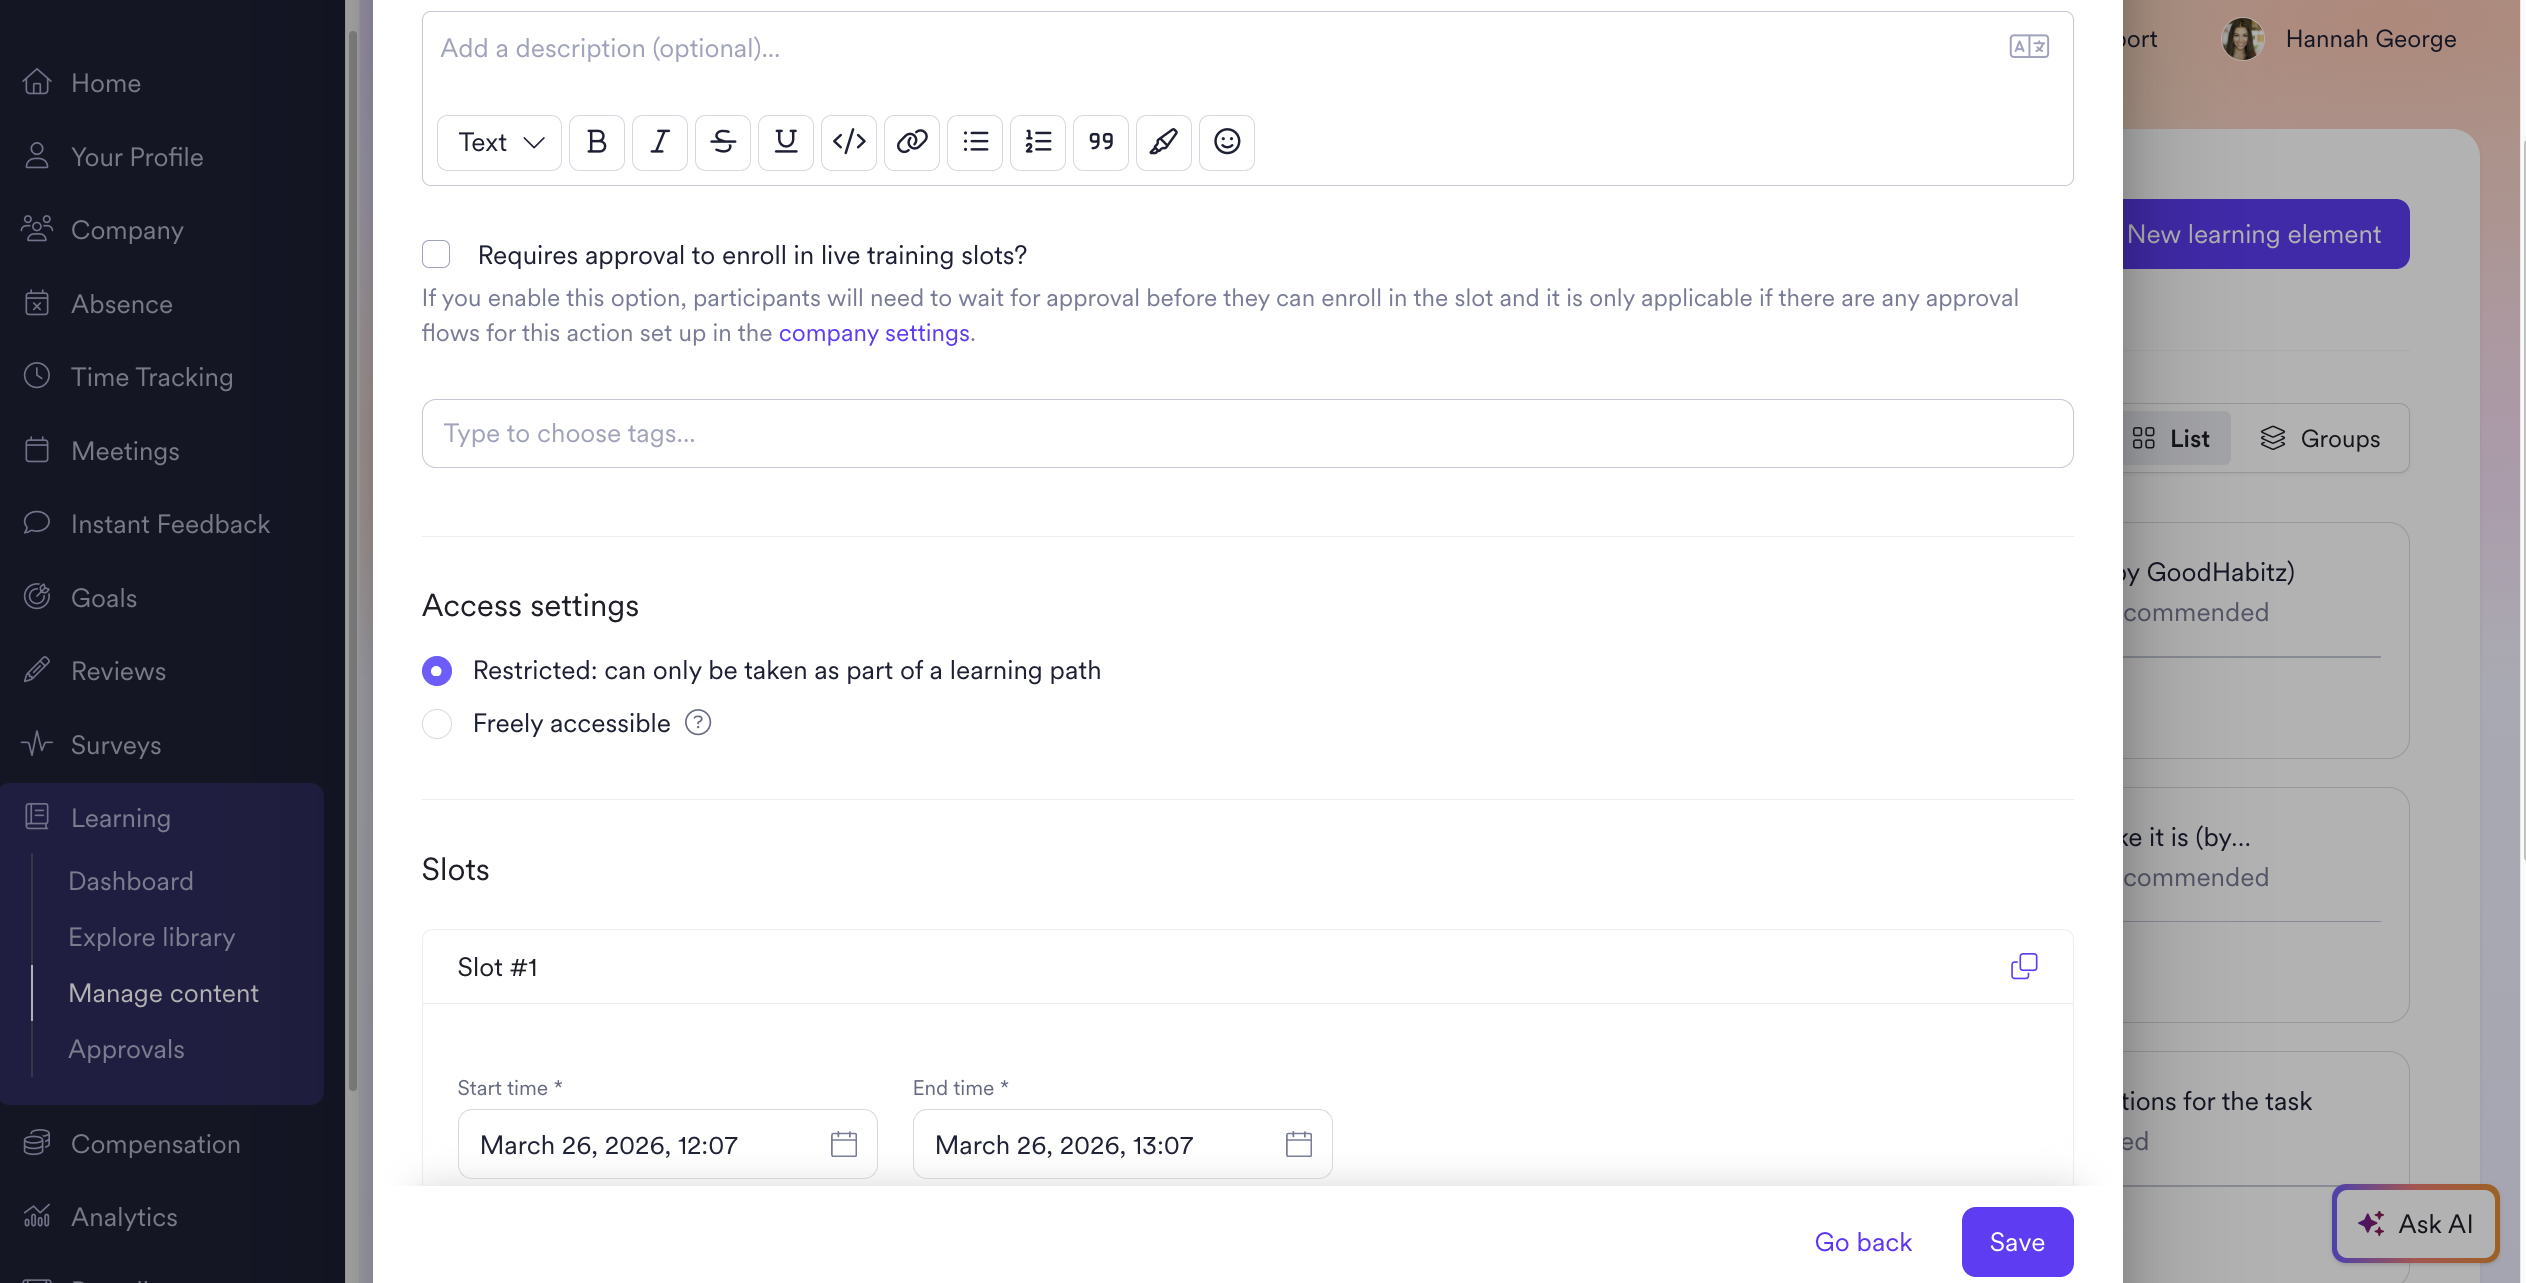Open the Text style dropdown
2526x1283 pixels.
[x=499, y=142]
